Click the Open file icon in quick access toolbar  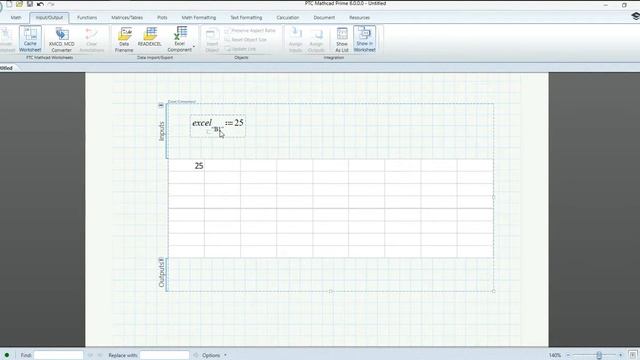tap(19, 4)
